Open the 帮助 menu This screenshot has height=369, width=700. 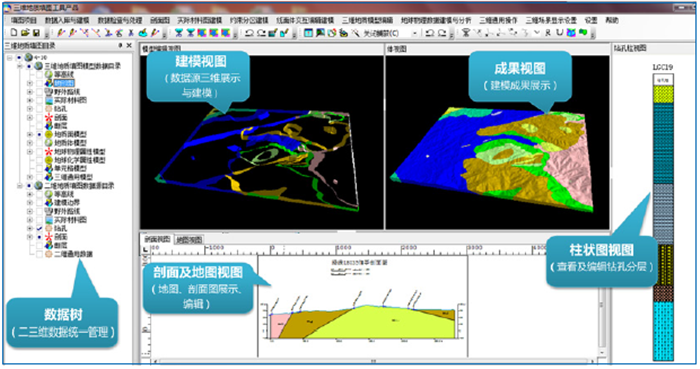click(612, 21)
